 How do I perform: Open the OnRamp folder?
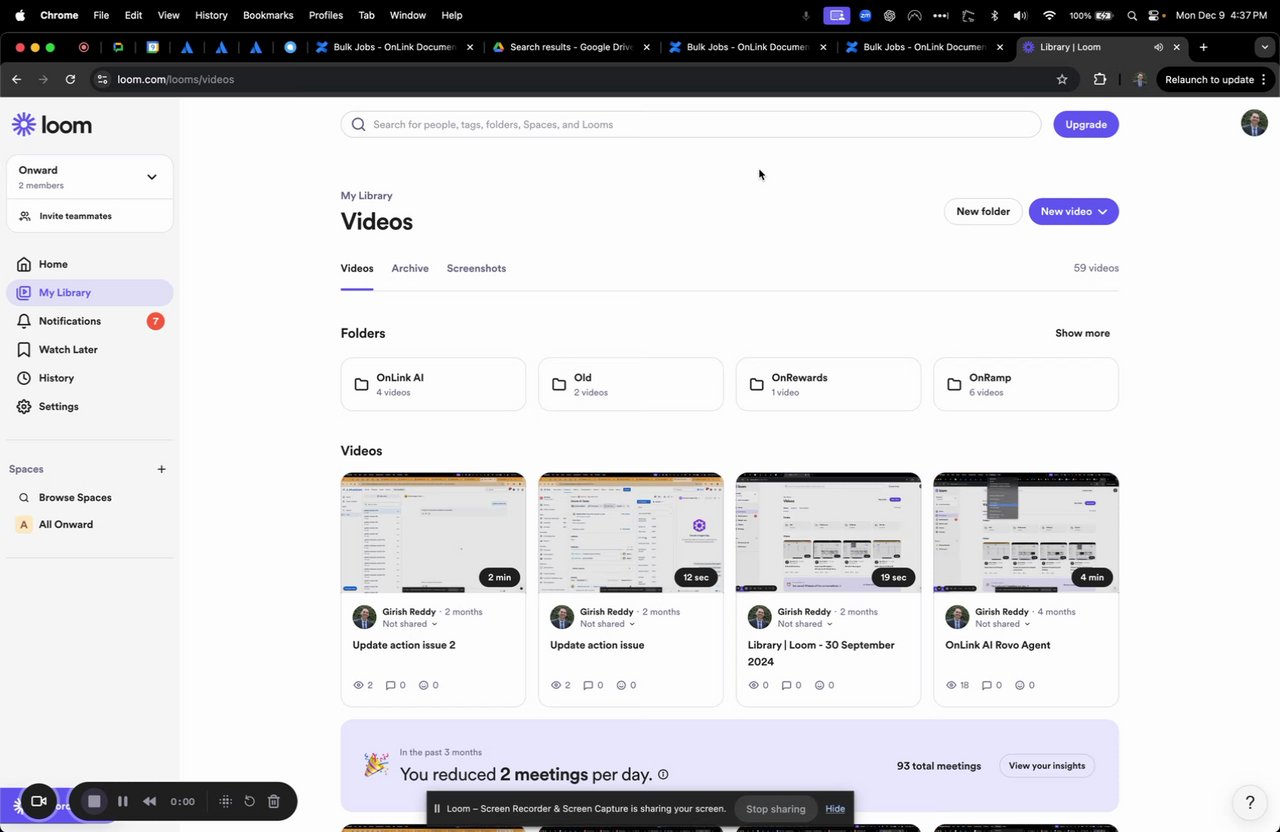click(1026, 384)
